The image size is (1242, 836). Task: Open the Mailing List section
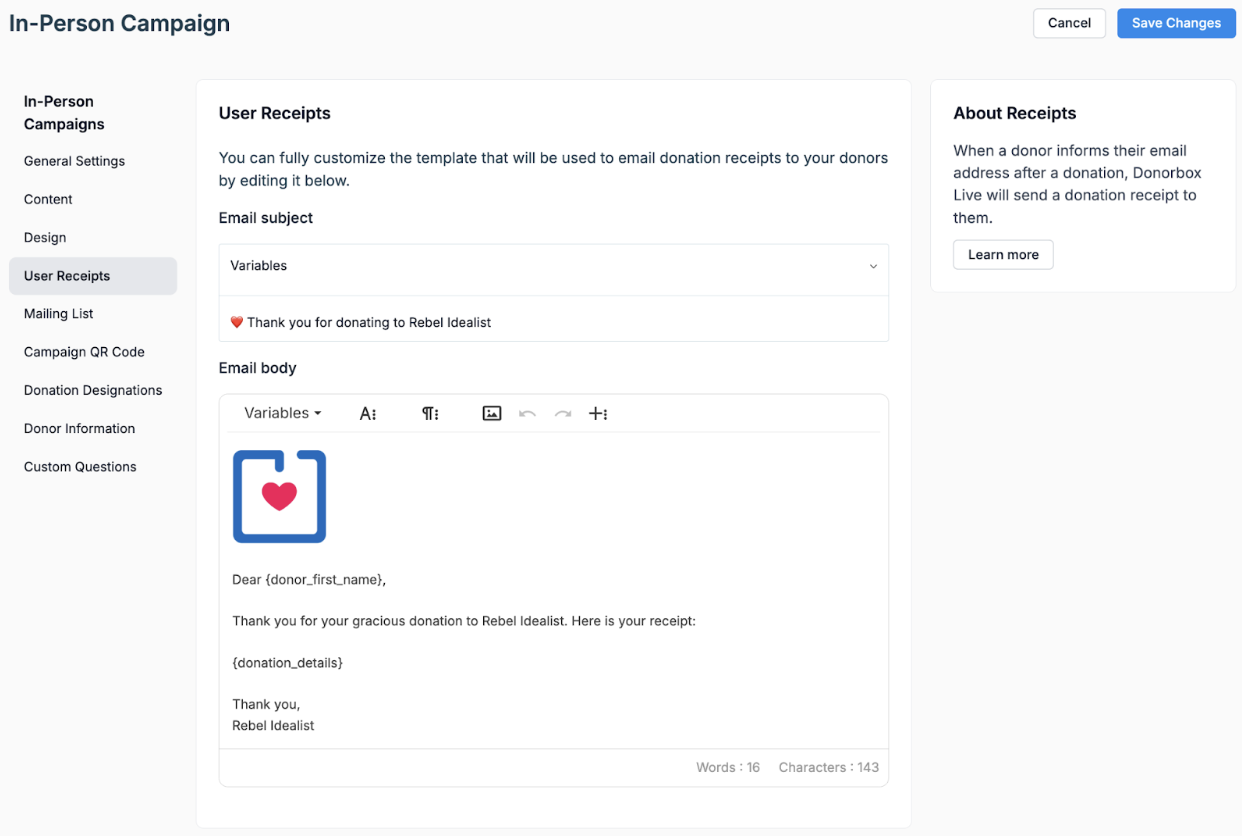point(59,314)
